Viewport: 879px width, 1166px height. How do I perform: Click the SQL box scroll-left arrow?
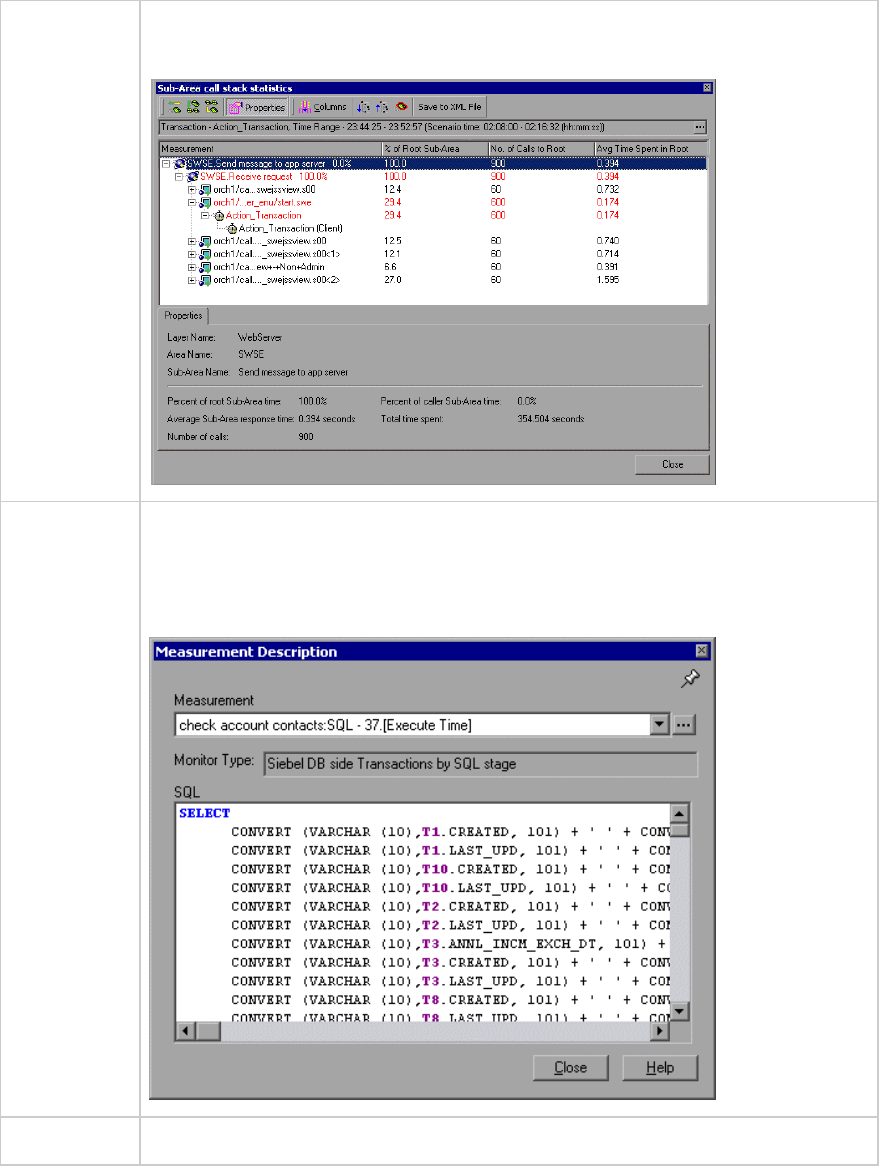185,1031
